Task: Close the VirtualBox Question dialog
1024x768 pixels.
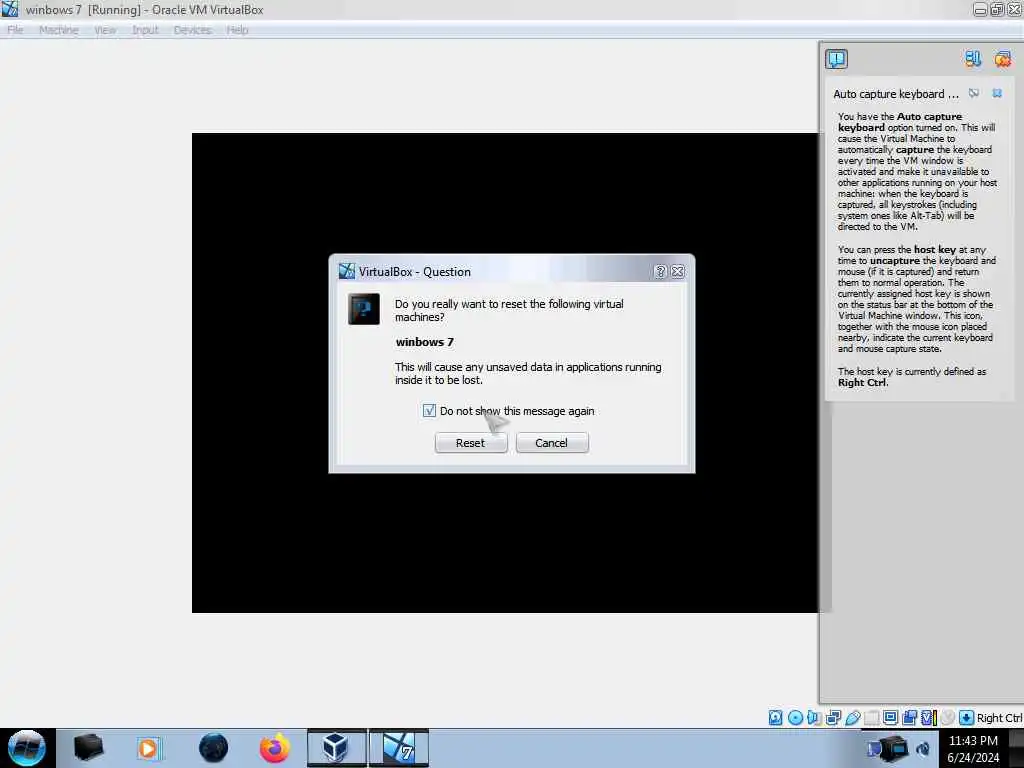Action: (x=678, y=272)
